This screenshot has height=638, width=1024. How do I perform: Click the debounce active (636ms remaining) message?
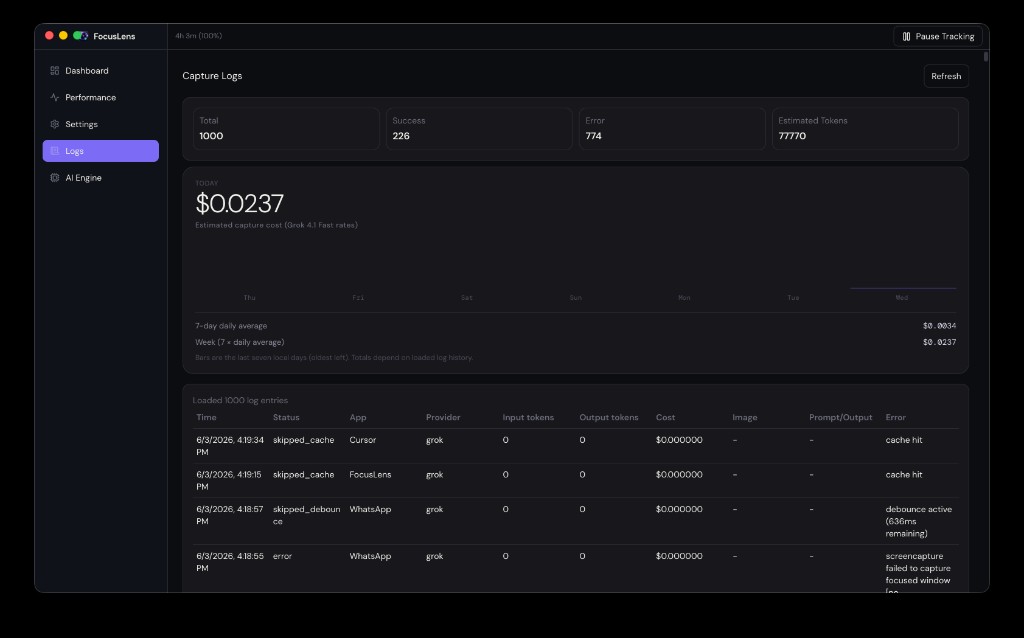click(919, 521)
